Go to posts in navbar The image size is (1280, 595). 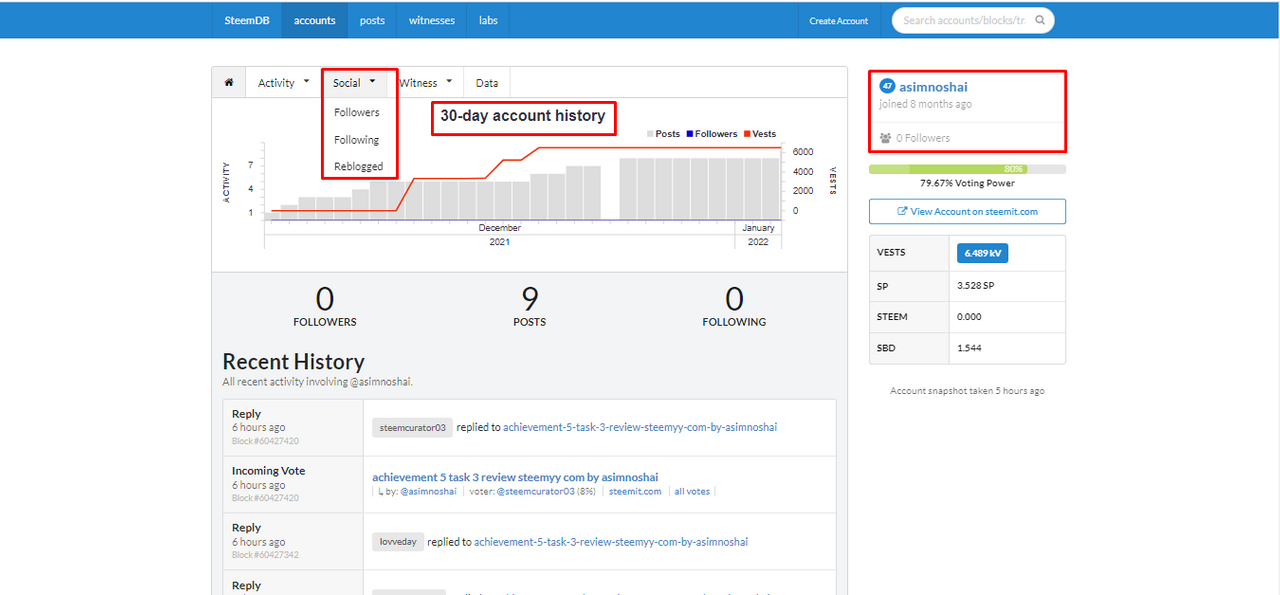372,20
